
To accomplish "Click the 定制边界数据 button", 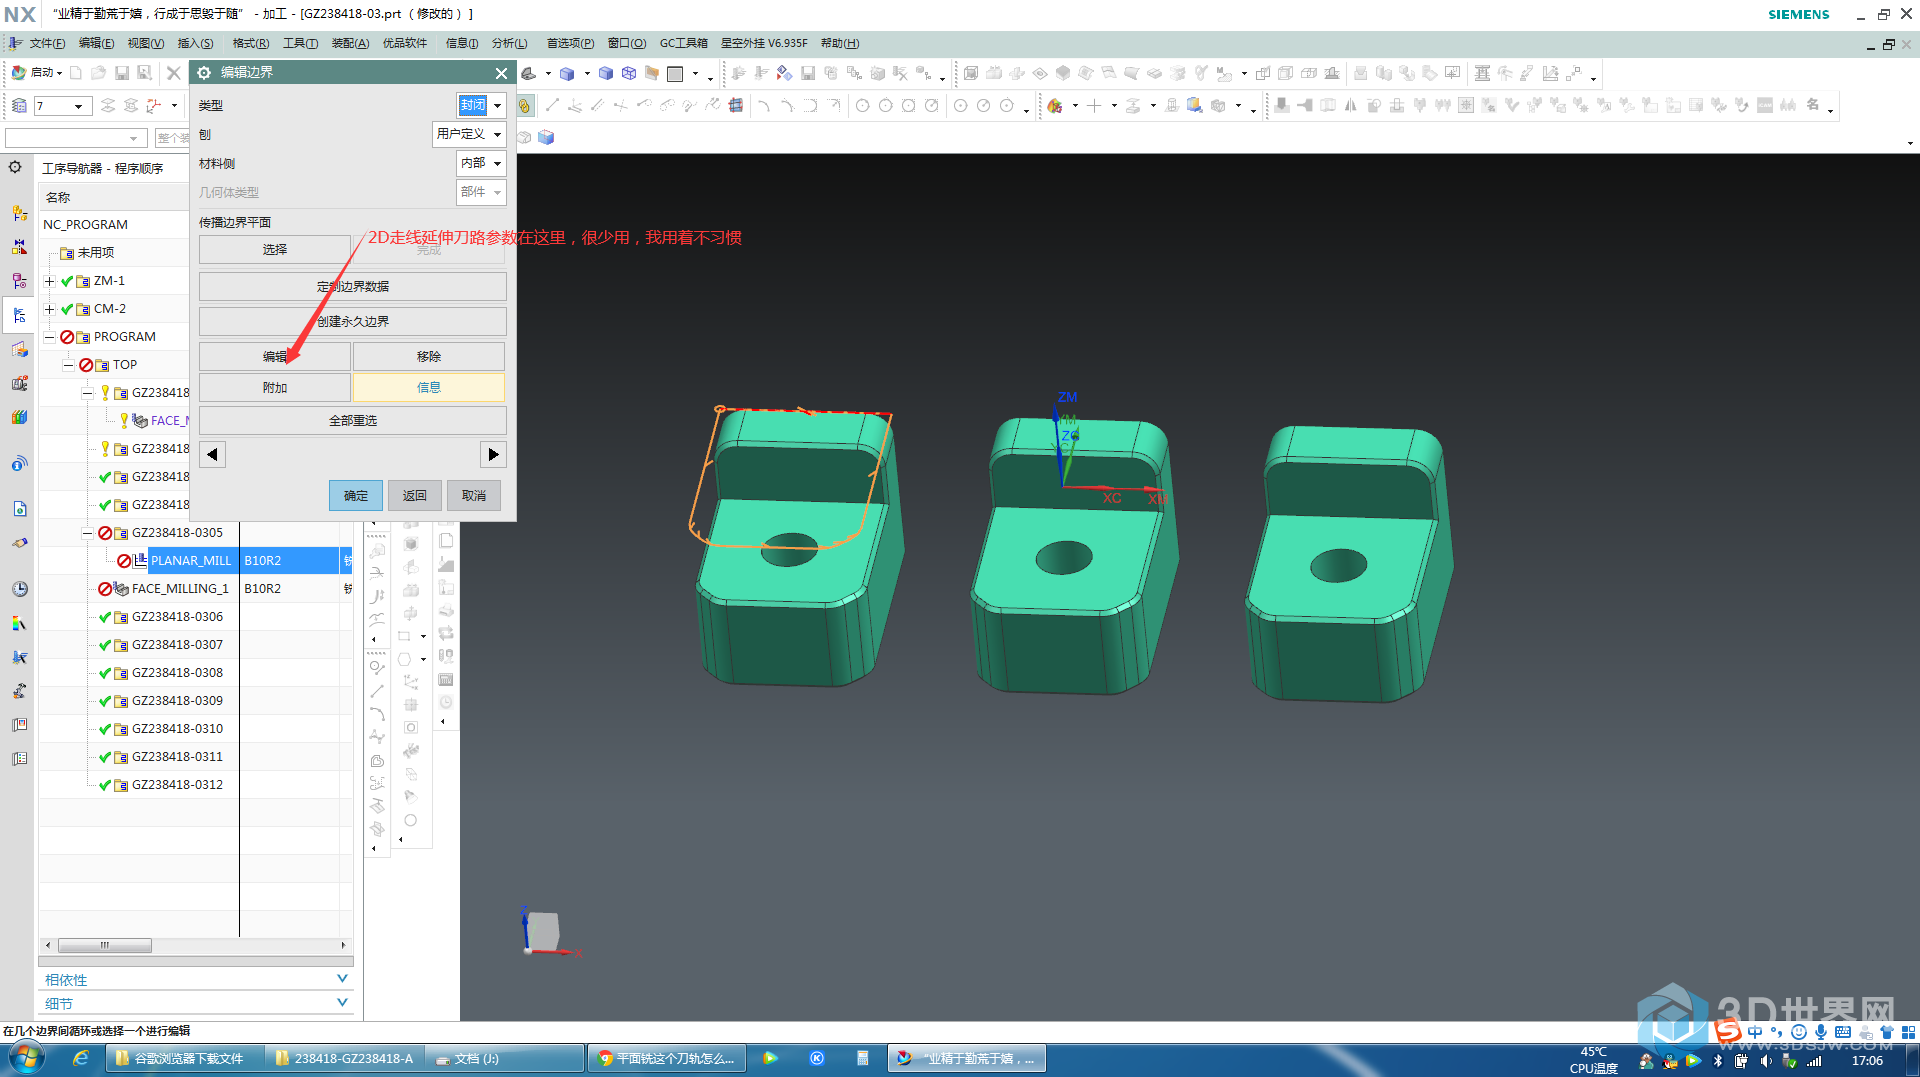I will coord(353,286).
